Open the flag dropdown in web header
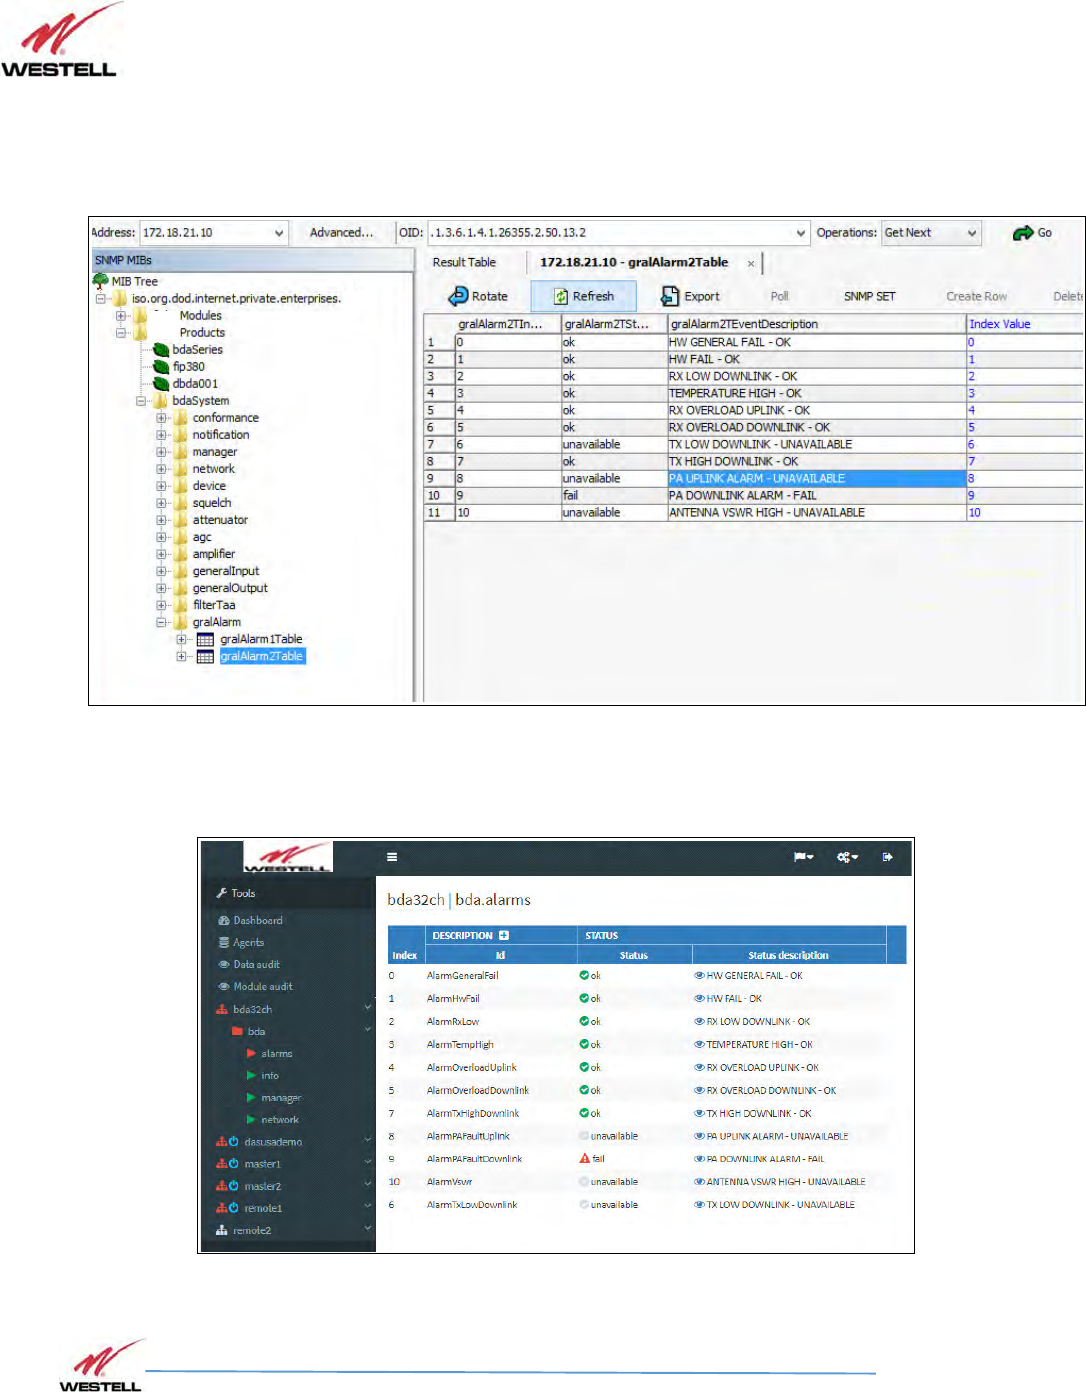 (803, 857)
